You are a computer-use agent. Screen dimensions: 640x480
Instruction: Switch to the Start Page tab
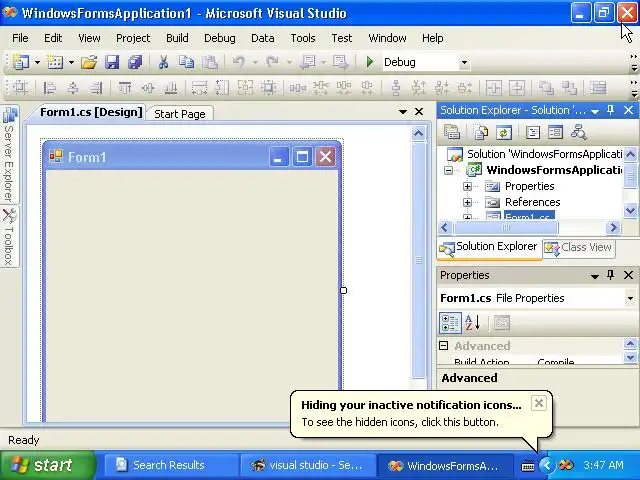pos(180,114)
